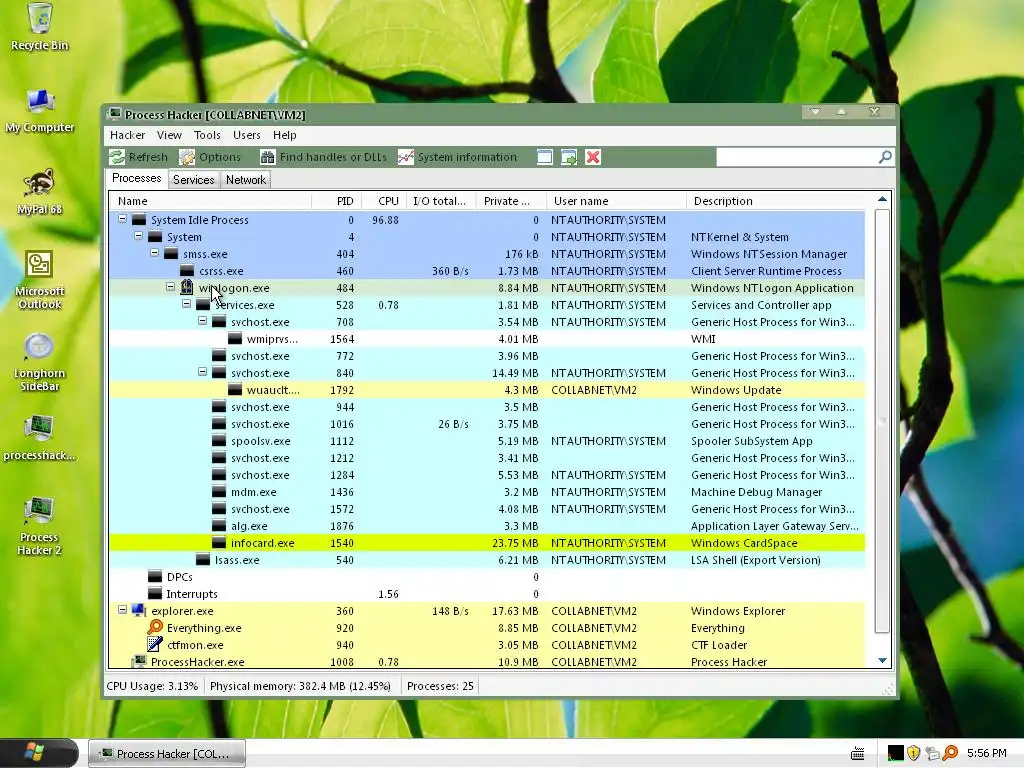Viewport: 1024px width, 768px height.
Task: Select the lsass.exe process row
Action: [487, 560]
